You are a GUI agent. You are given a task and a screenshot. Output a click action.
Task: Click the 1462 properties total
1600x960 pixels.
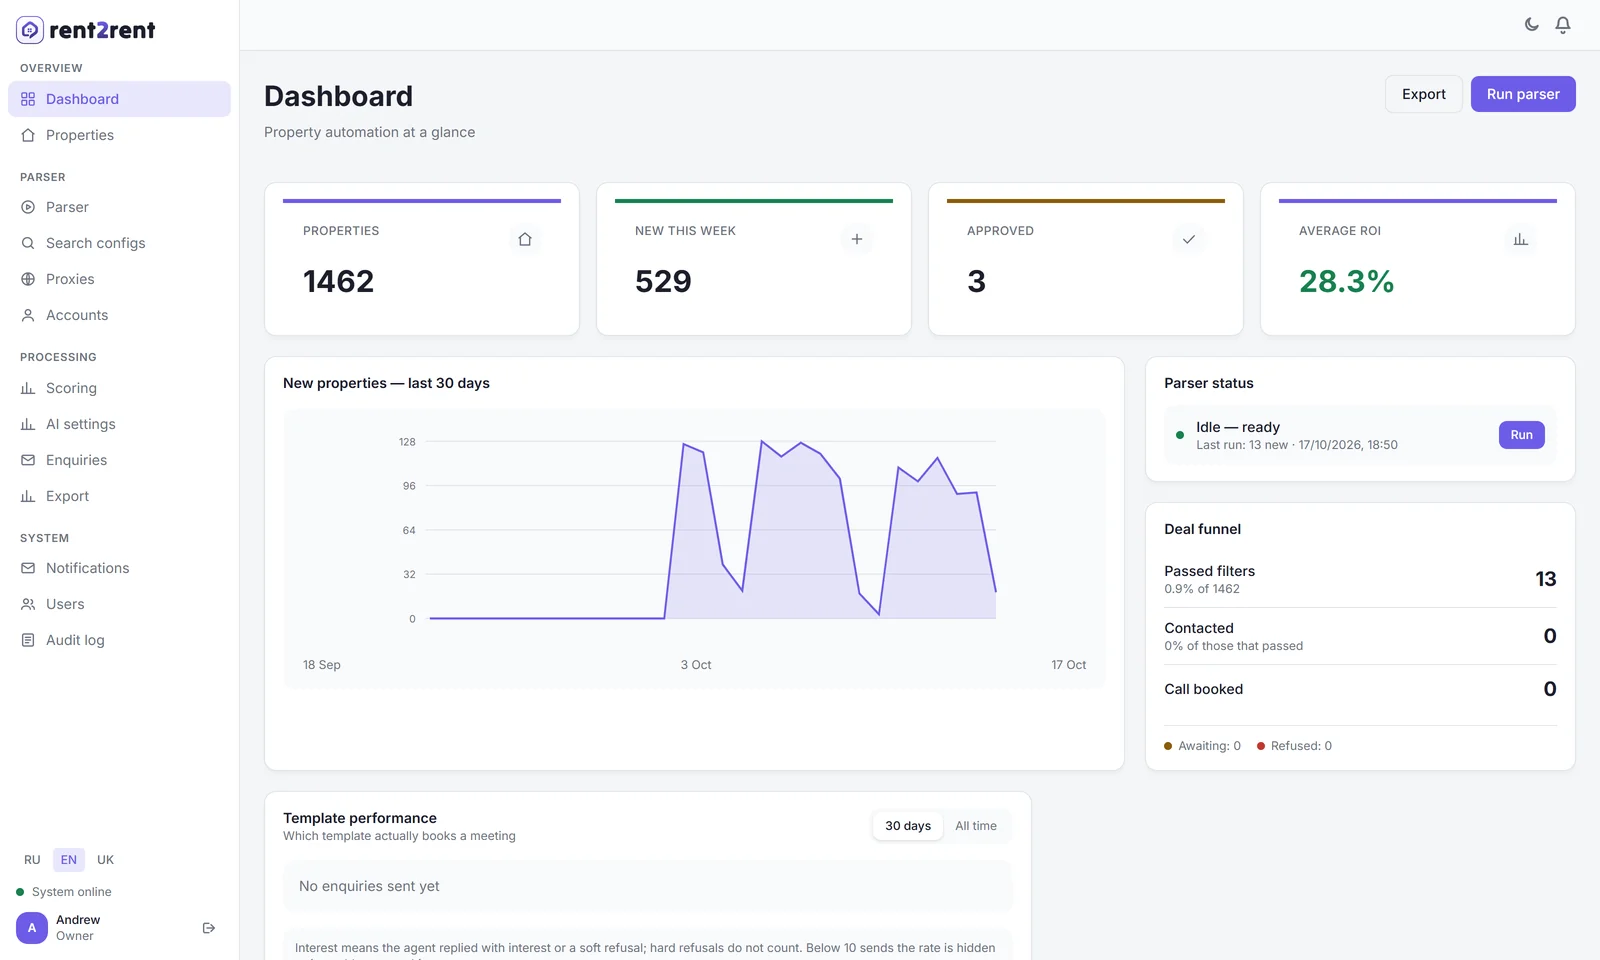[x=339, y=281]
